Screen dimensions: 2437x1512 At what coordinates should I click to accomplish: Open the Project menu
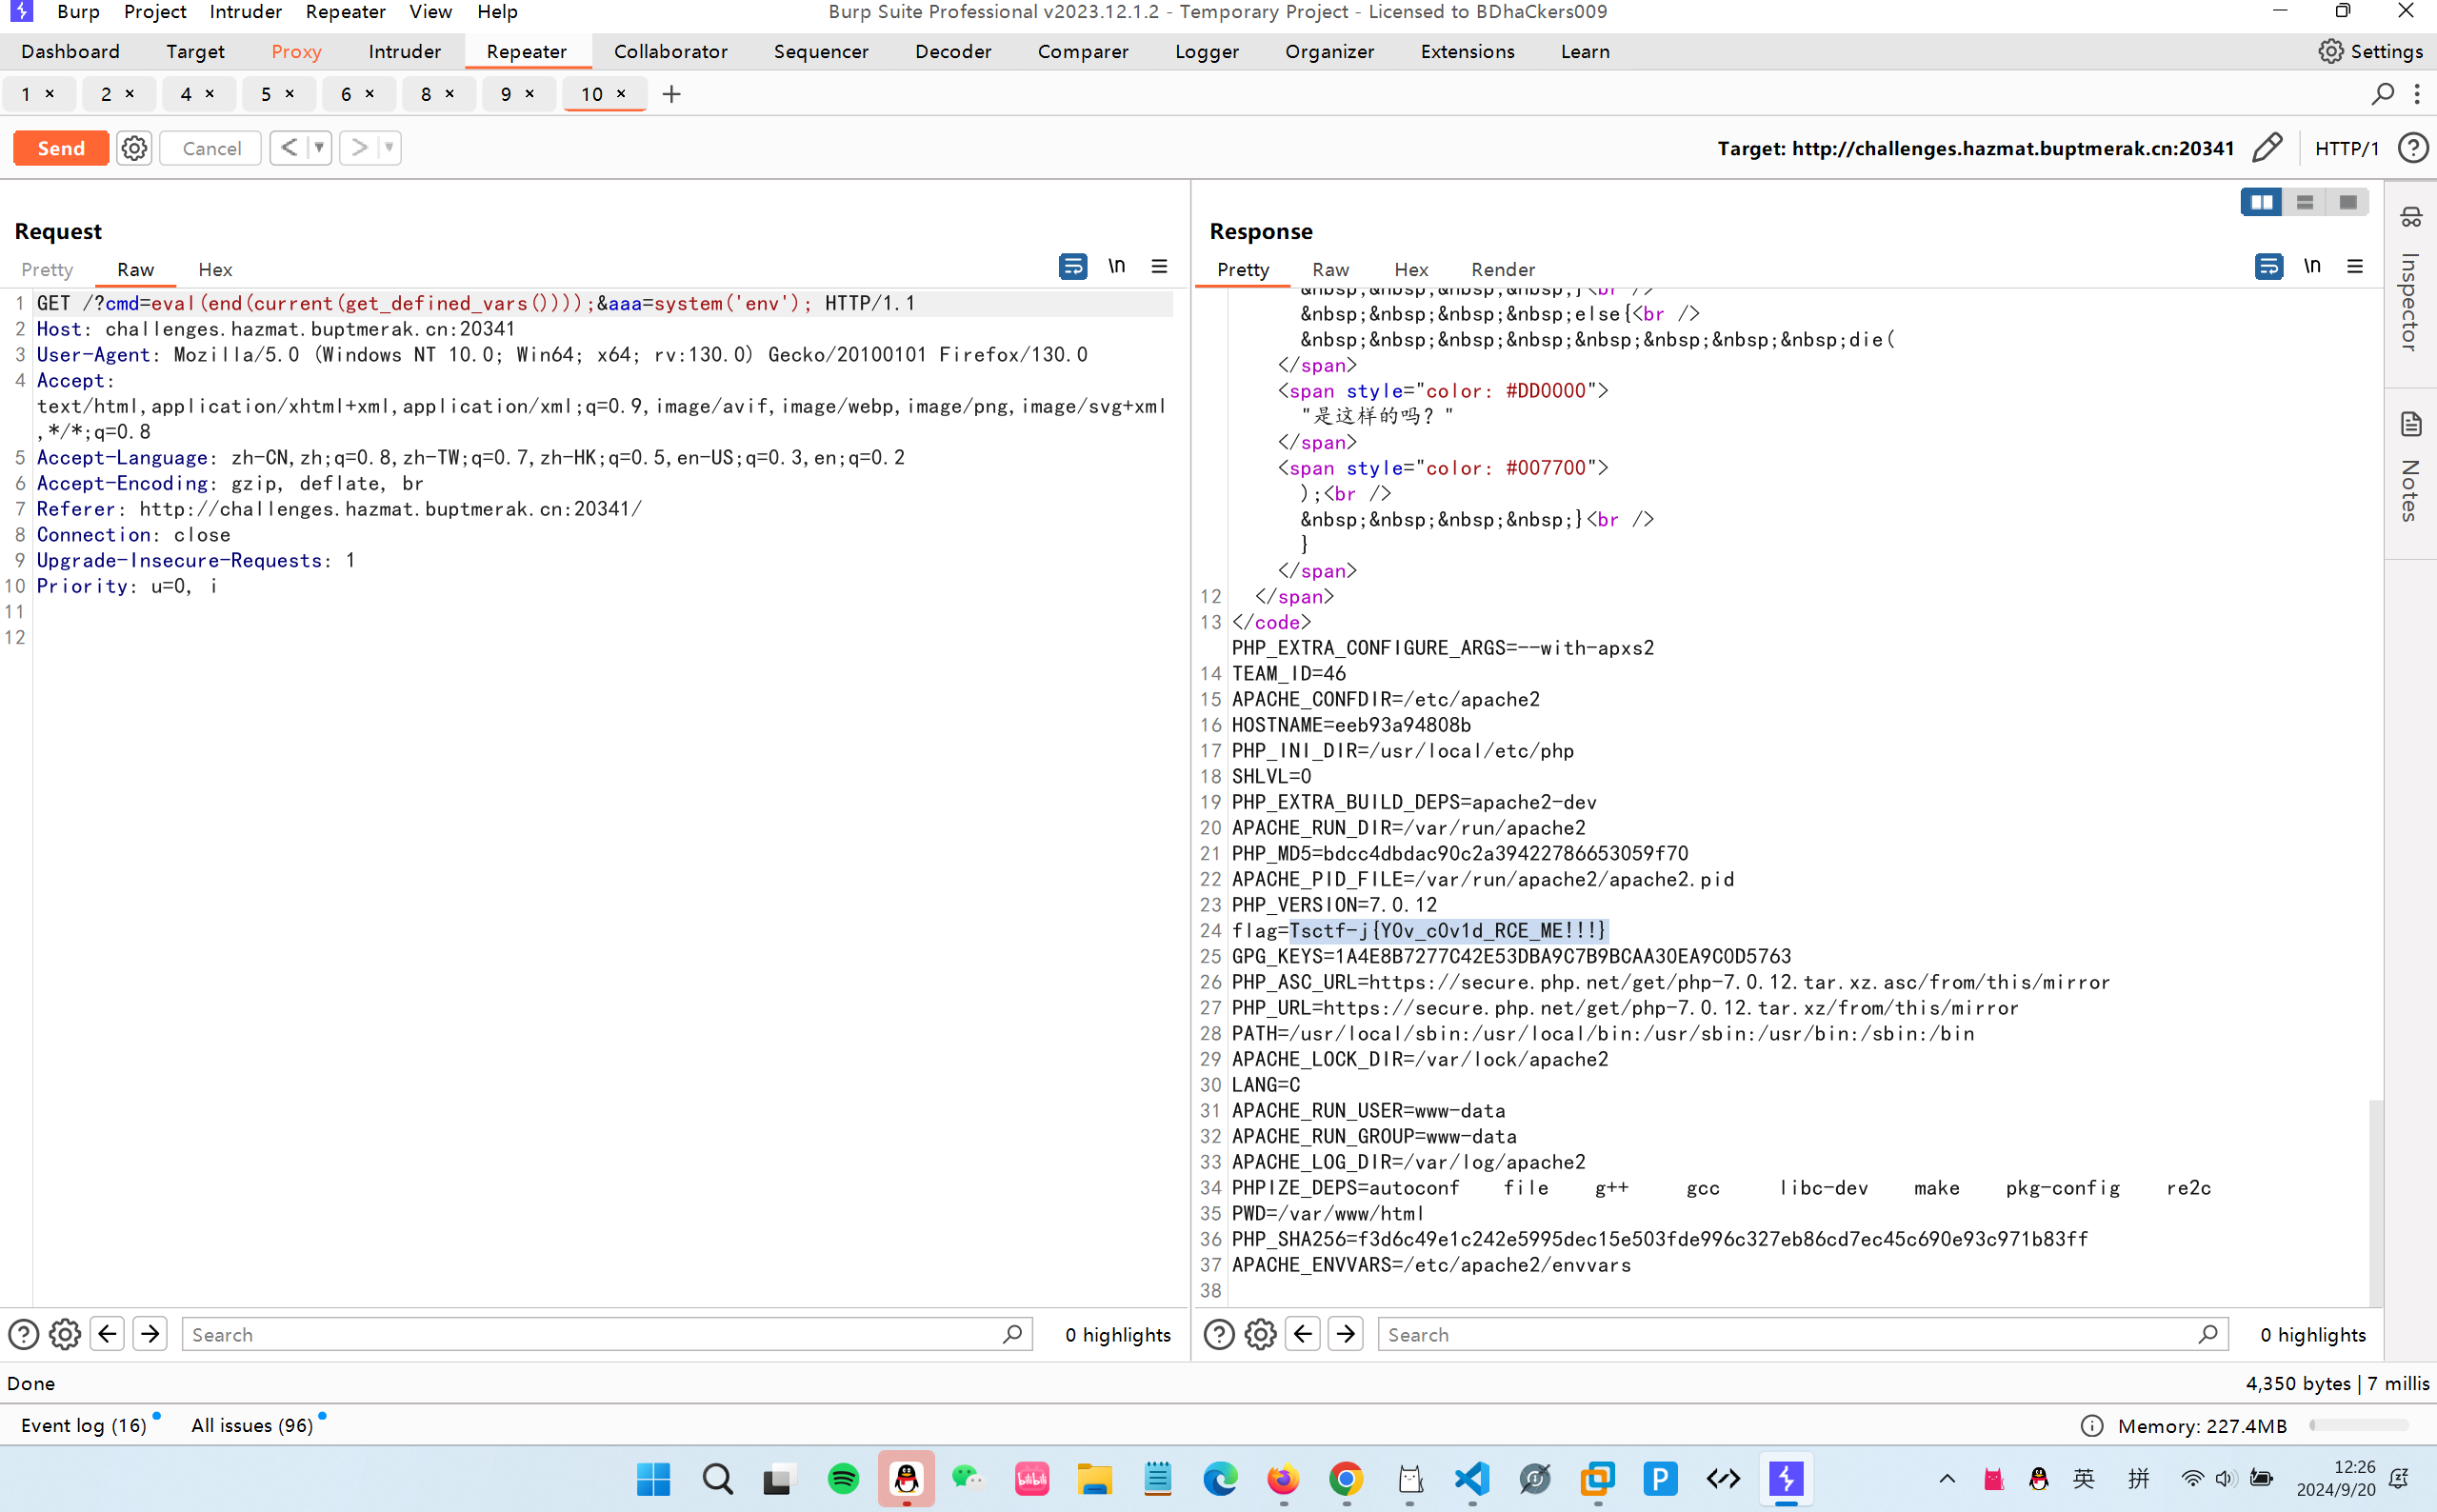click(155, 12)
